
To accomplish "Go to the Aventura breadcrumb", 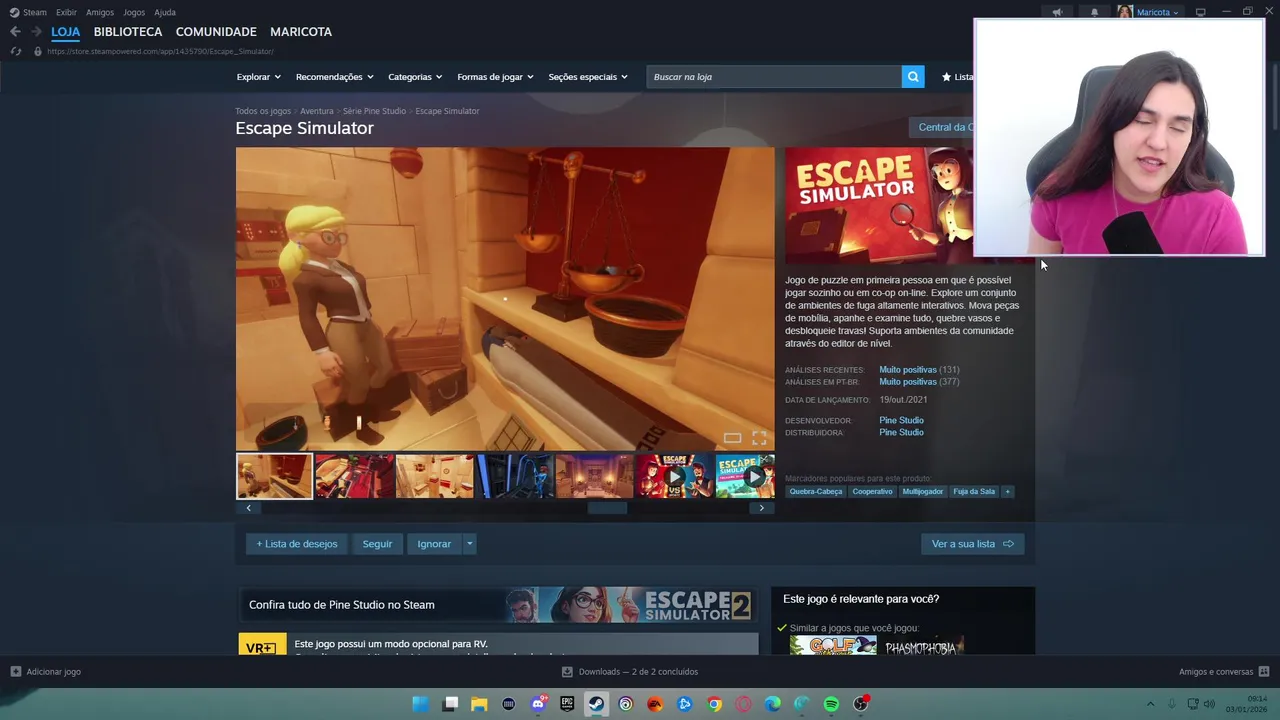I will (317, 111).
